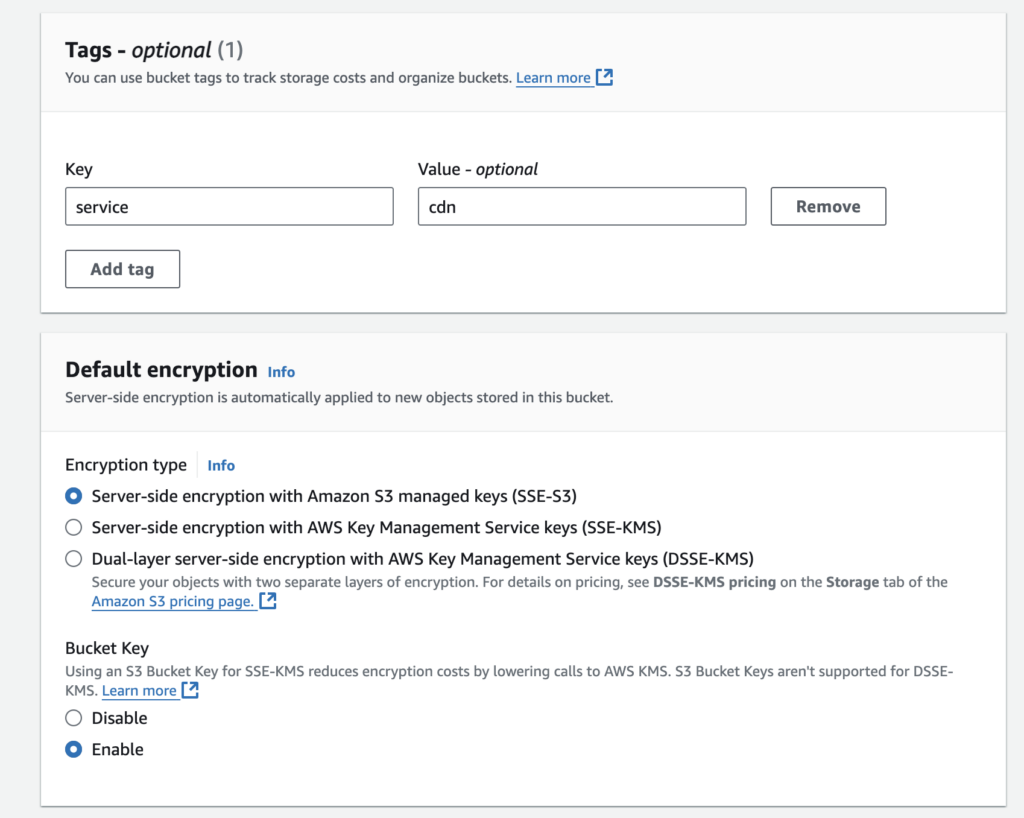
Task: Follow Learn more link under Bucket Key
Action: [x=139, y=691]
